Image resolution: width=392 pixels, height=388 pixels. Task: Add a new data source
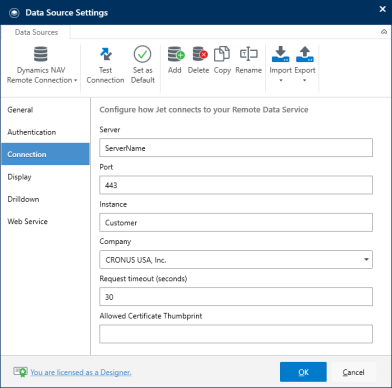click(x=175, y=60)
